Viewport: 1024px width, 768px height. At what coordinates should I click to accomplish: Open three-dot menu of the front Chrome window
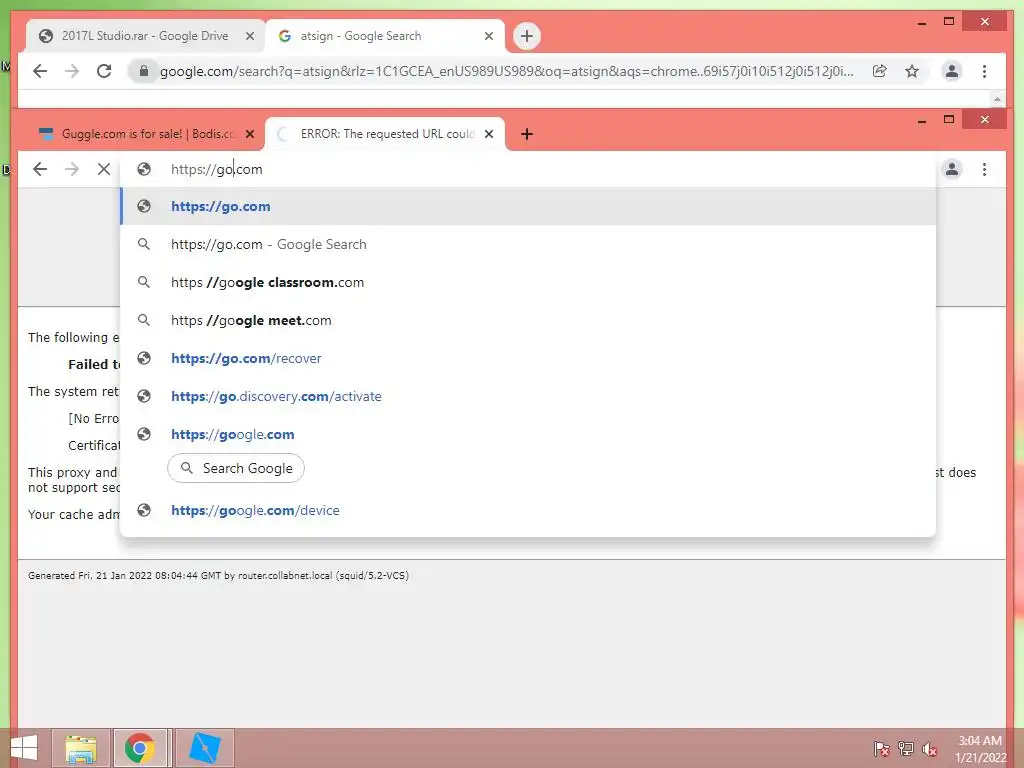click(x=984, y=169)
